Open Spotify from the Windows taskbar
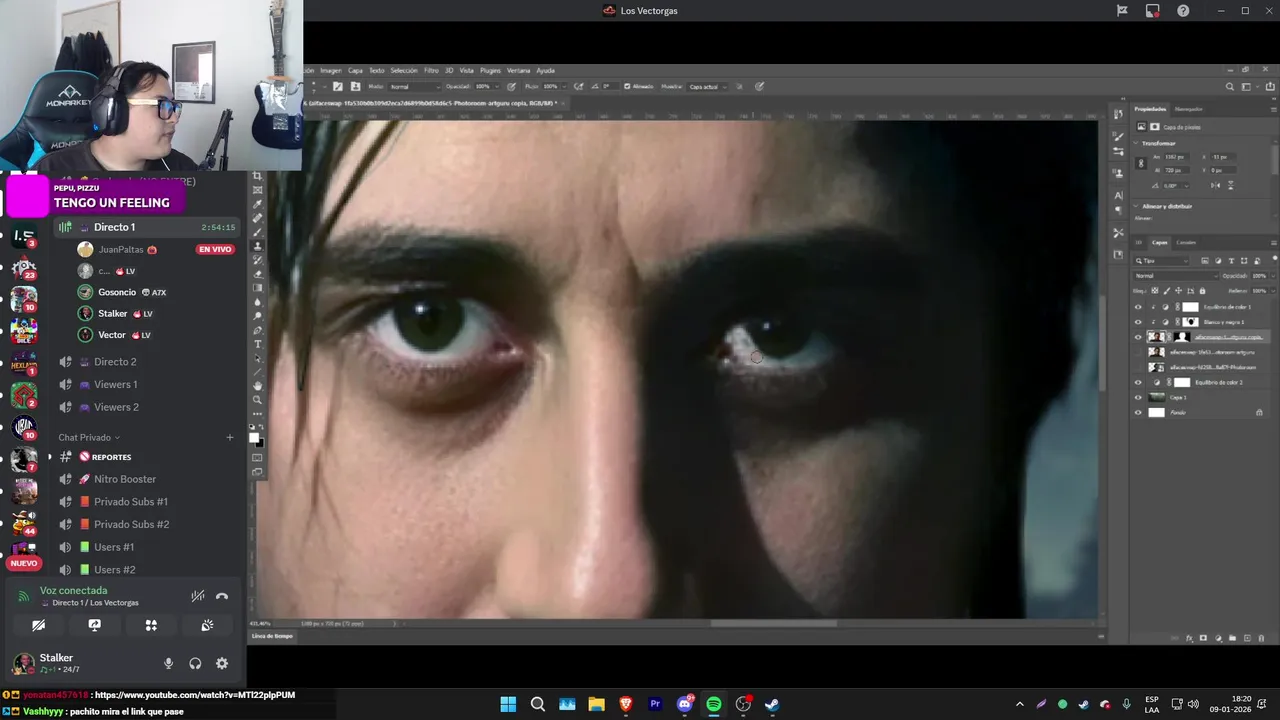 [714, 704]
